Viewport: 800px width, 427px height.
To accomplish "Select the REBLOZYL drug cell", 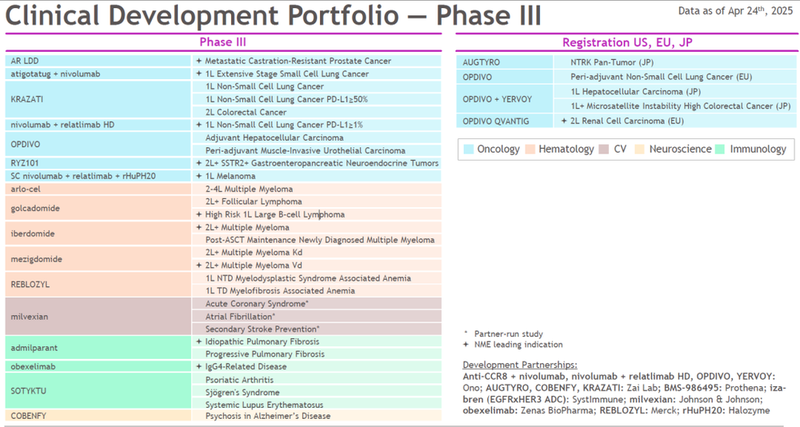I will click(98, 285).
